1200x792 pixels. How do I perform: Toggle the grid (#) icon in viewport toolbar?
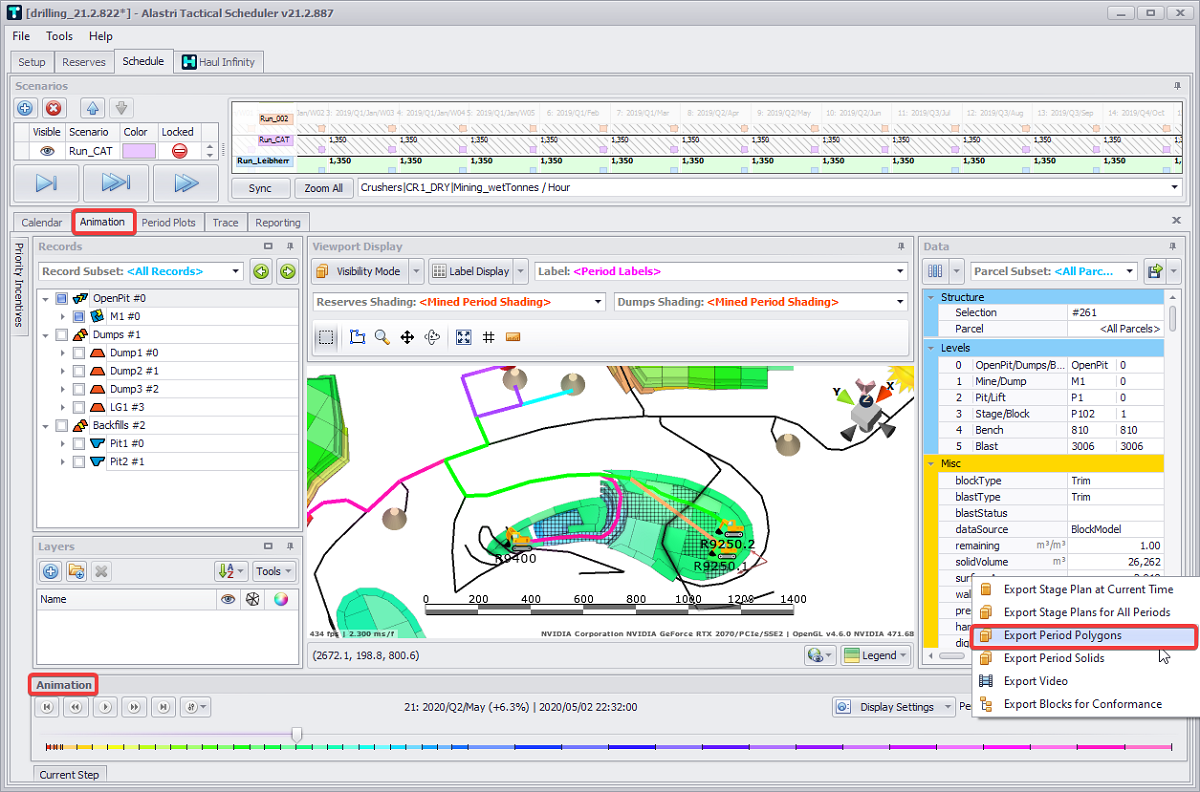click(489, 338)
